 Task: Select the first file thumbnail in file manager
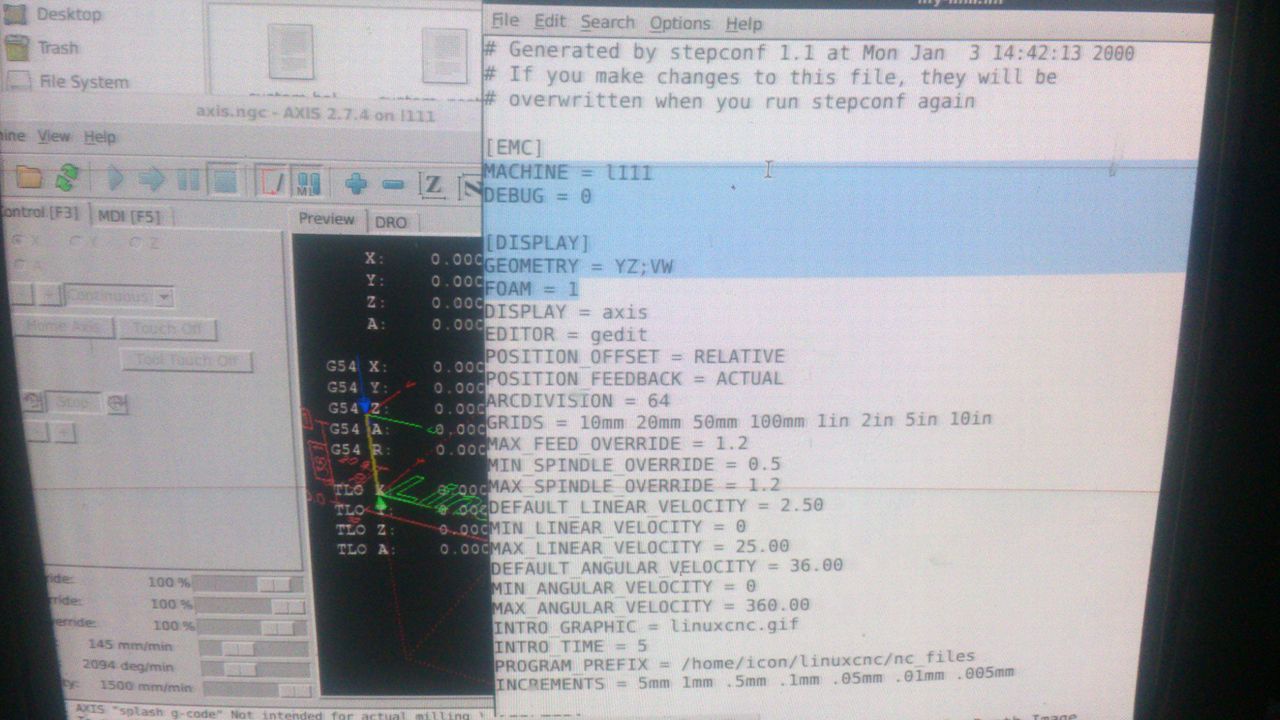pos(291,52)
